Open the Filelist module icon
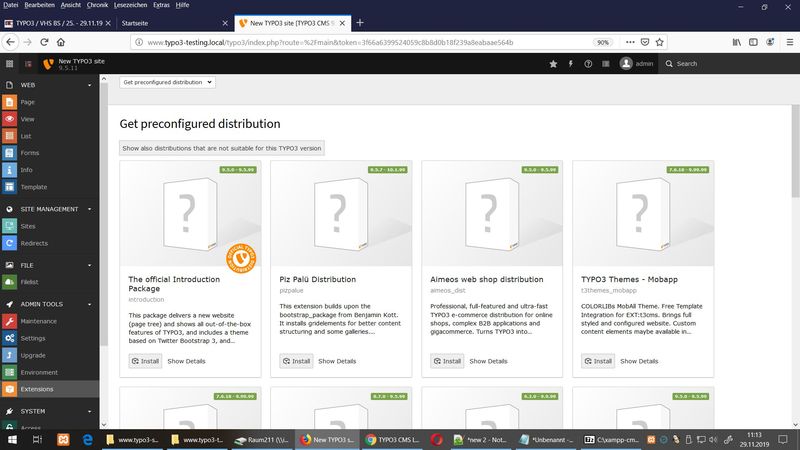 tap(9, 282)
